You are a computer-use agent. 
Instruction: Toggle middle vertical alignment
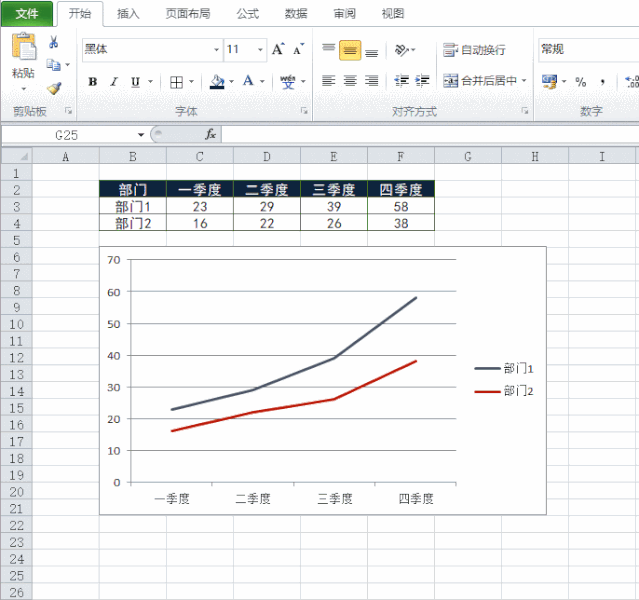tap(350, 50)
